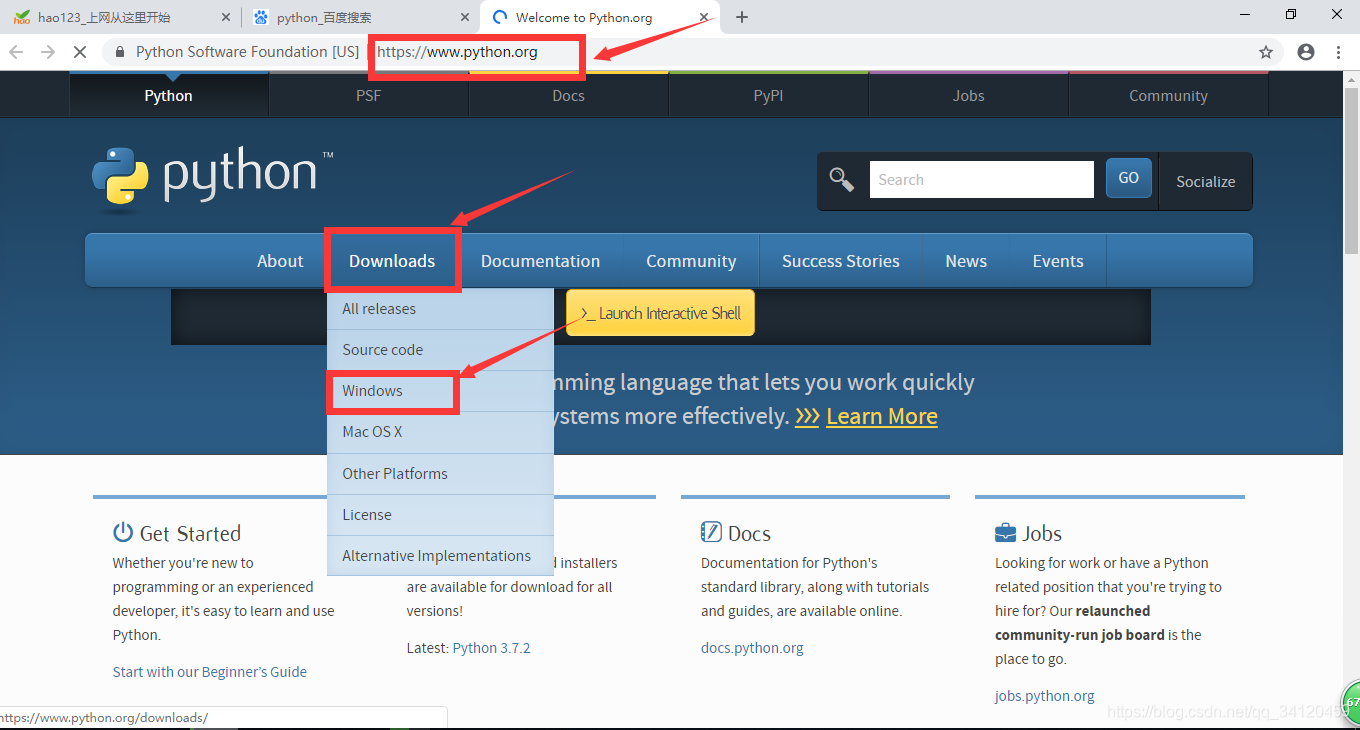Close the python_百度搜索 tab
The height and width of the screenshot is (730, 1360).
465,17
